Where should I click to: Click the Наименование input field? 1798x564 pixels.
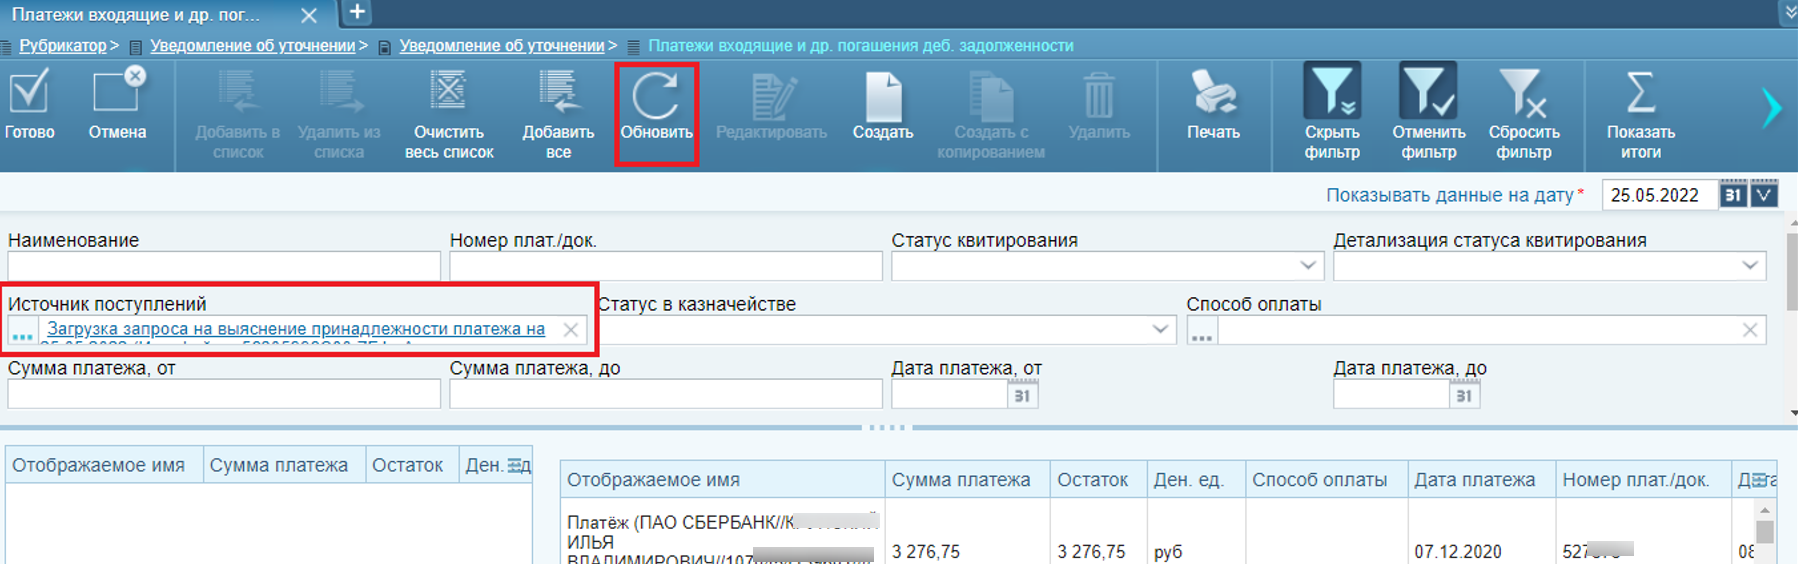pyautogui.click(x=224, y=266)
